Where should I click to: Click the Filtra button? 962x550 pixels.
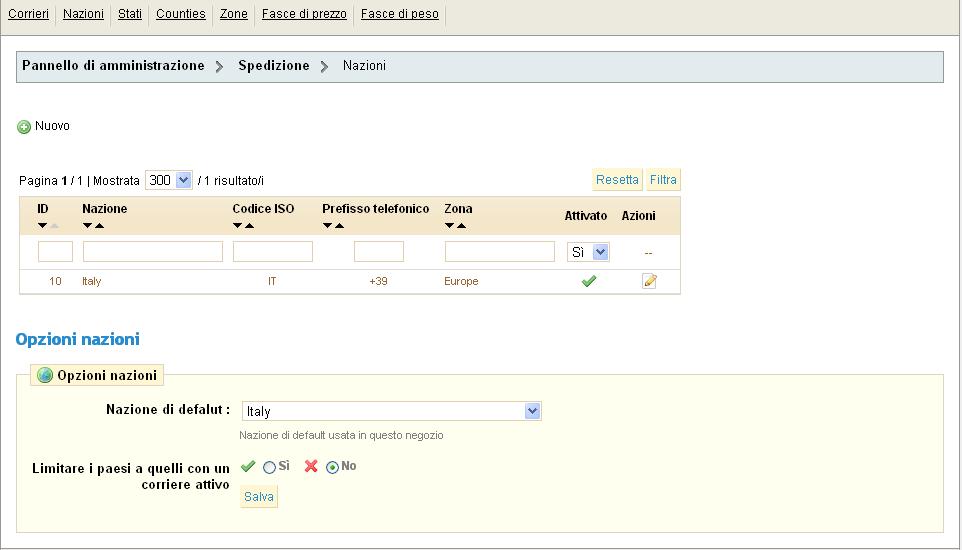coord(663,179)
